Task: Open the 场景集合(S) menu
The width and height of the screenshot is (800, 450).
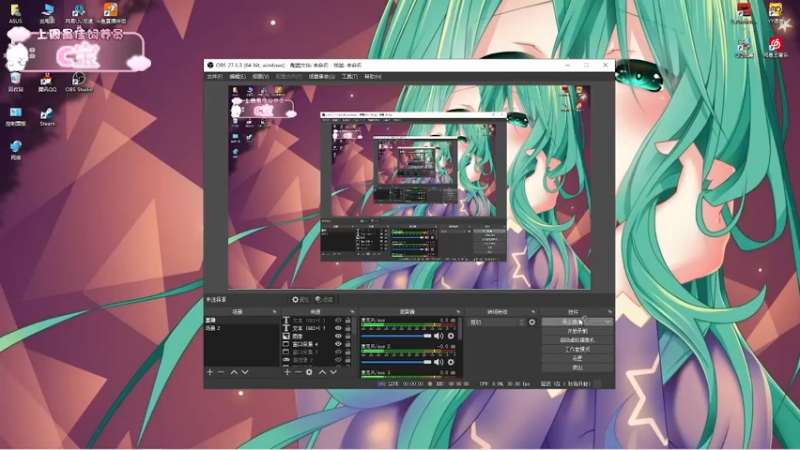Action: (321, 77)
